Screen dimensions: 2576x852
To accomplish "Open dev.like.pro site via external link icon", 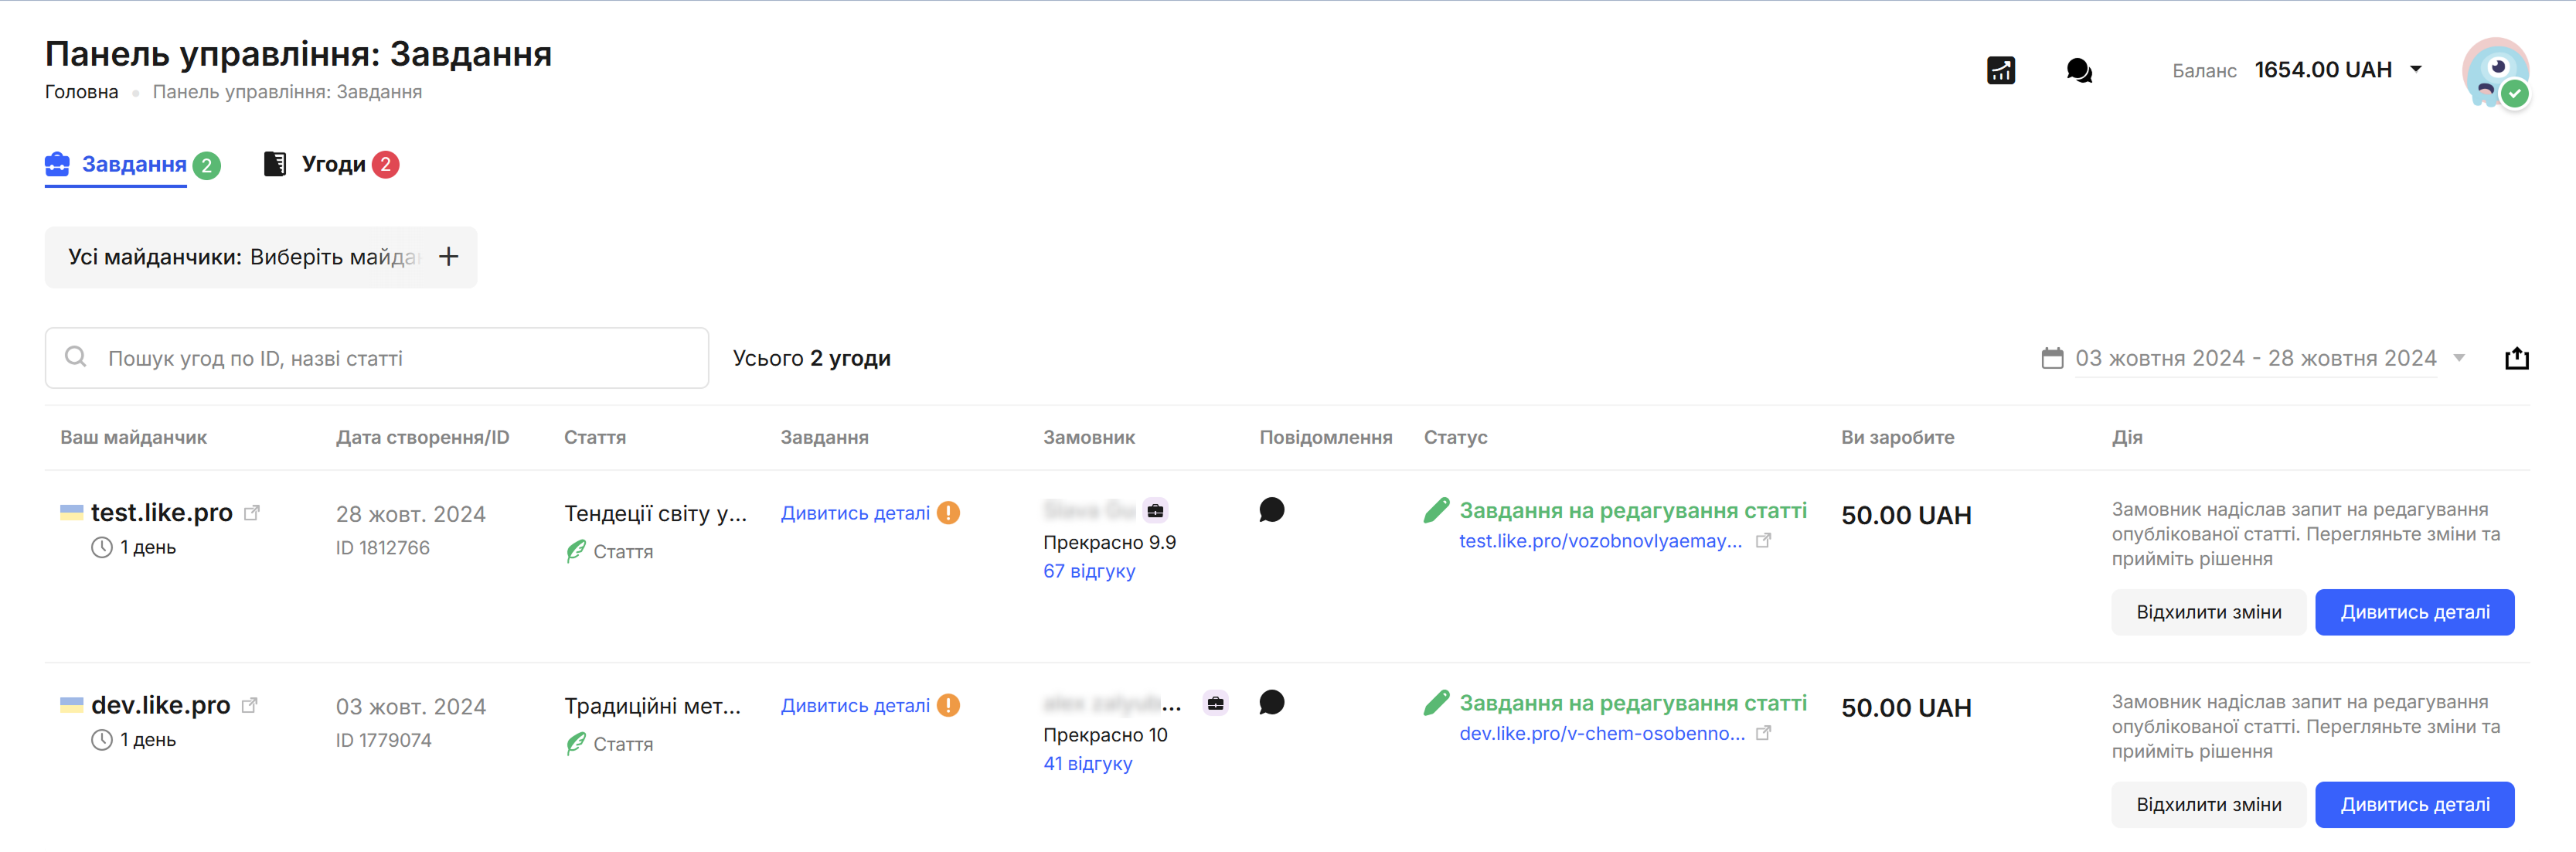I will pos(250,705).
